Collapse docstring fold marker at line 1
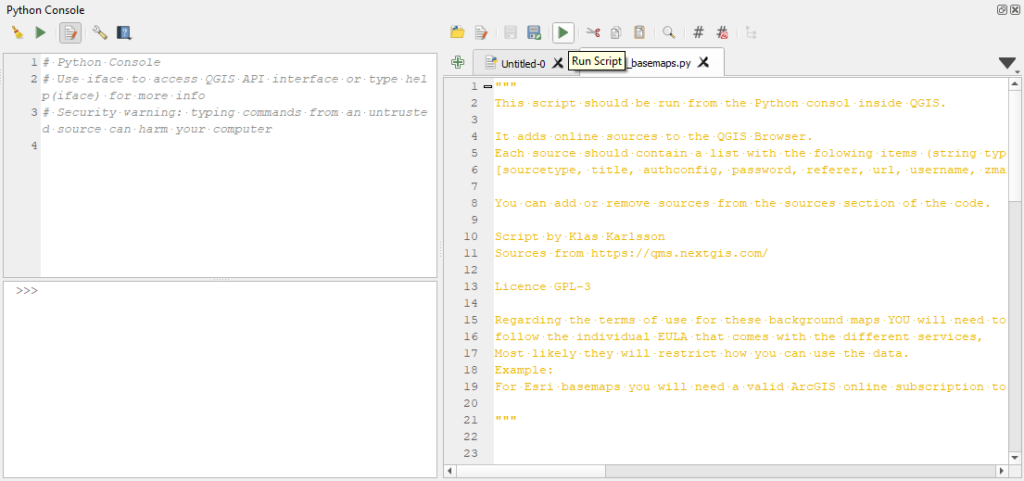 (x=487, y=86)
